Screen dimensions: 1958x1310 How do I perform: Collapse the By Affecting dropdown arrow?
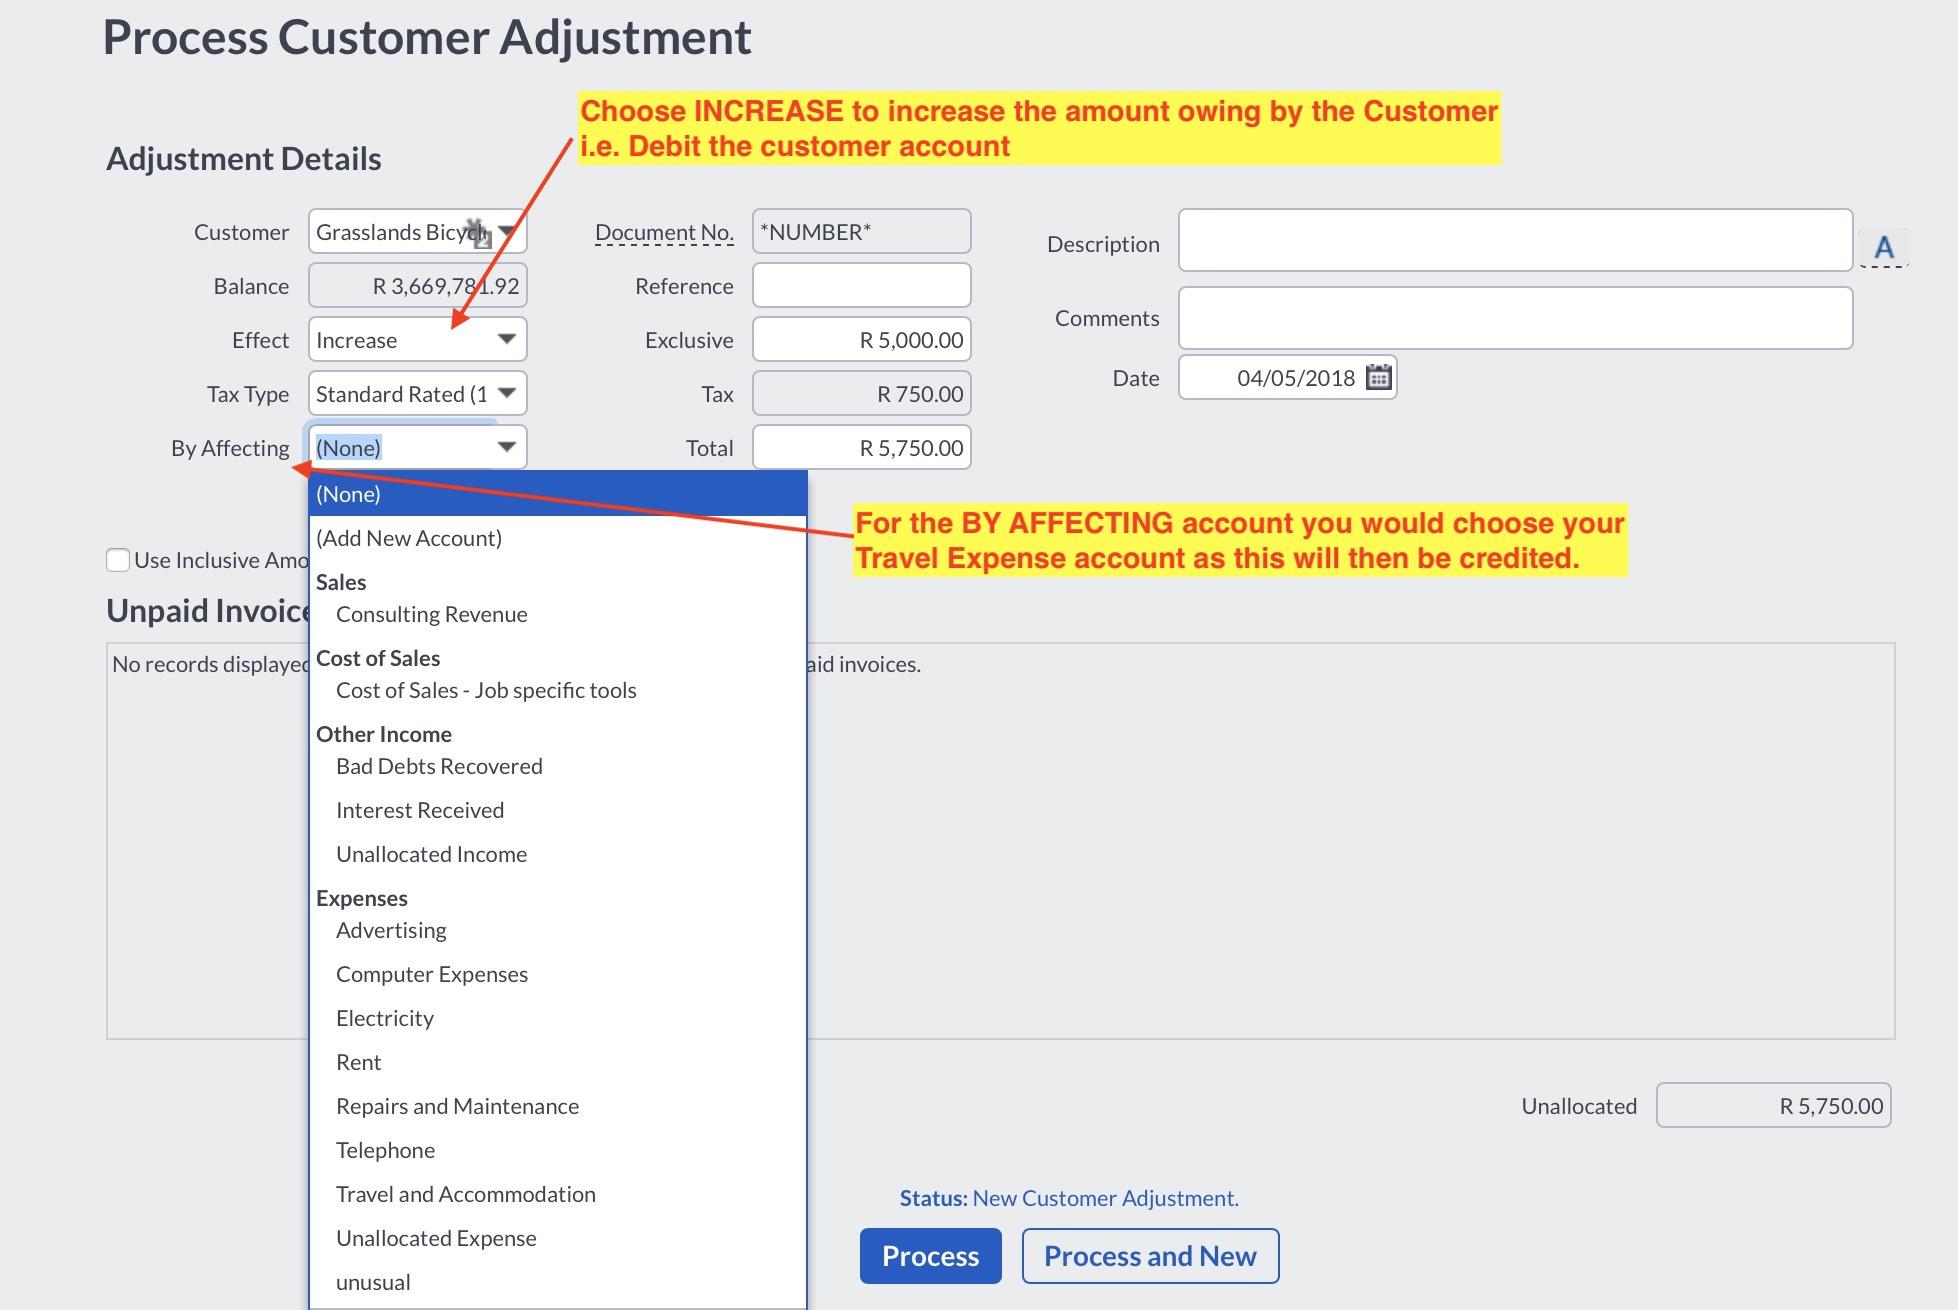[x=506, y=447]
